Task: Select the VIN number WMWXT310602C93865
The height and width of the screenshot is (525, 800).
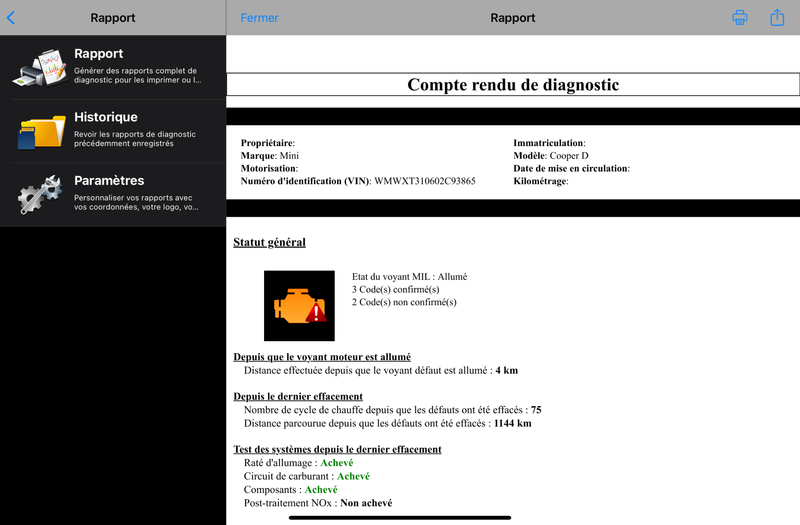Action: pos(425,181)
